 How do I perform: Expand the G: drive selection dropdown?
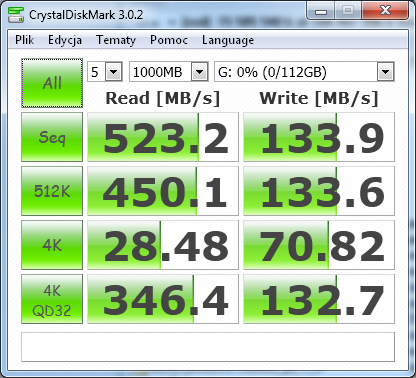(x=386, y=72)
